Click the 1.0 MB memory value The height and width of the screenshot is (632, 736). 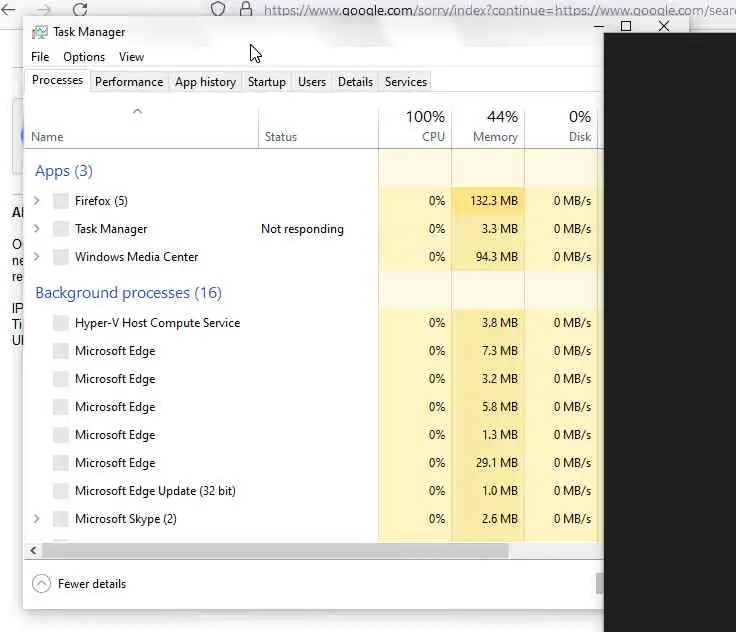tap(499, 491)
